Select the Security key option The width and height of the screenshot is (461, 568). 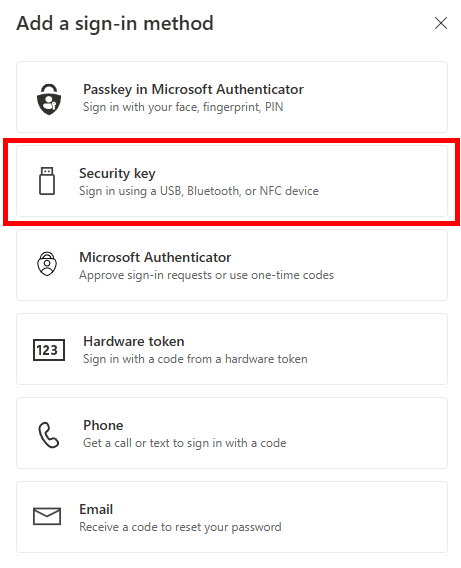point(232,181)
